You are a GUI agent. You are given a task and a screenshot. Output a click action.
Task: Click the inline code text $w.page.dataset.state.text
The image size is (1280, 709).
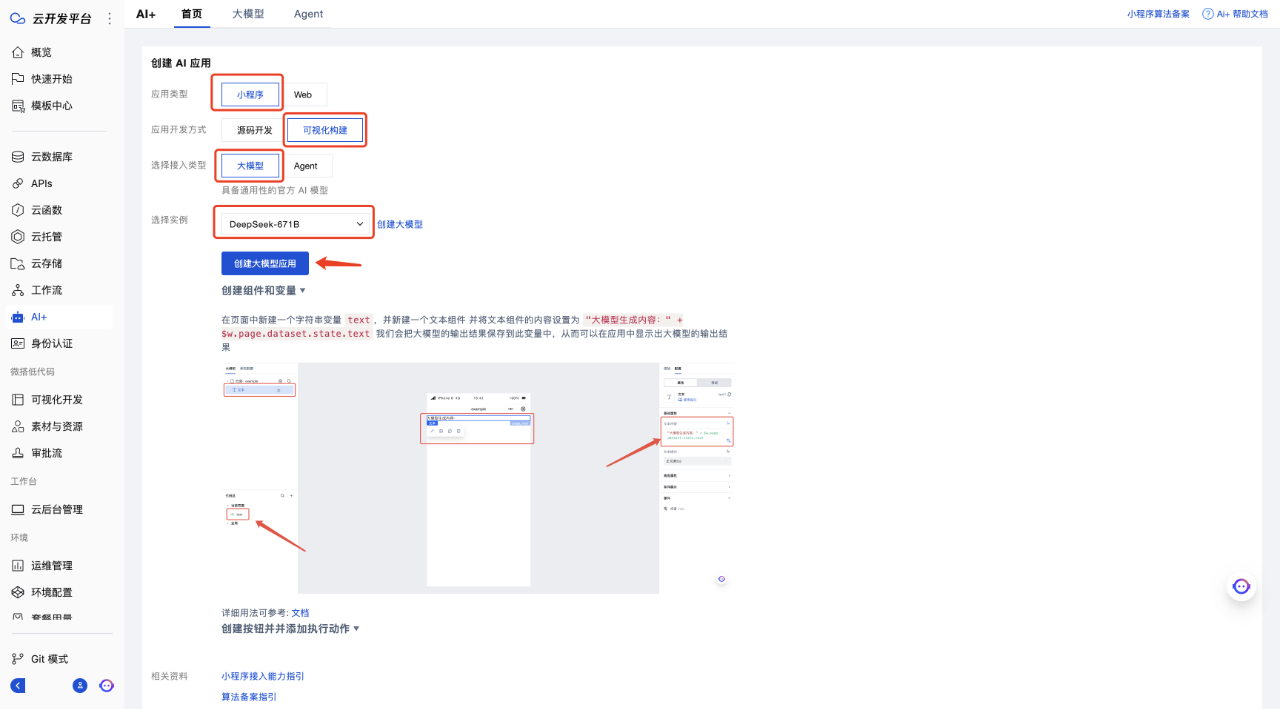click(x=296, y=334)
